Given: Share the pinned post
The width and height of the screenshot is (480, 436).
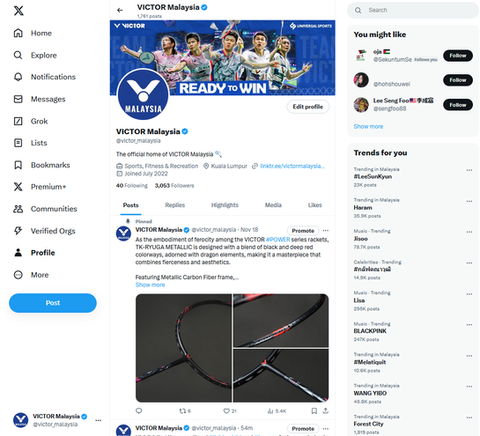Looking at the screenshot, I should [x=326, y=411].
